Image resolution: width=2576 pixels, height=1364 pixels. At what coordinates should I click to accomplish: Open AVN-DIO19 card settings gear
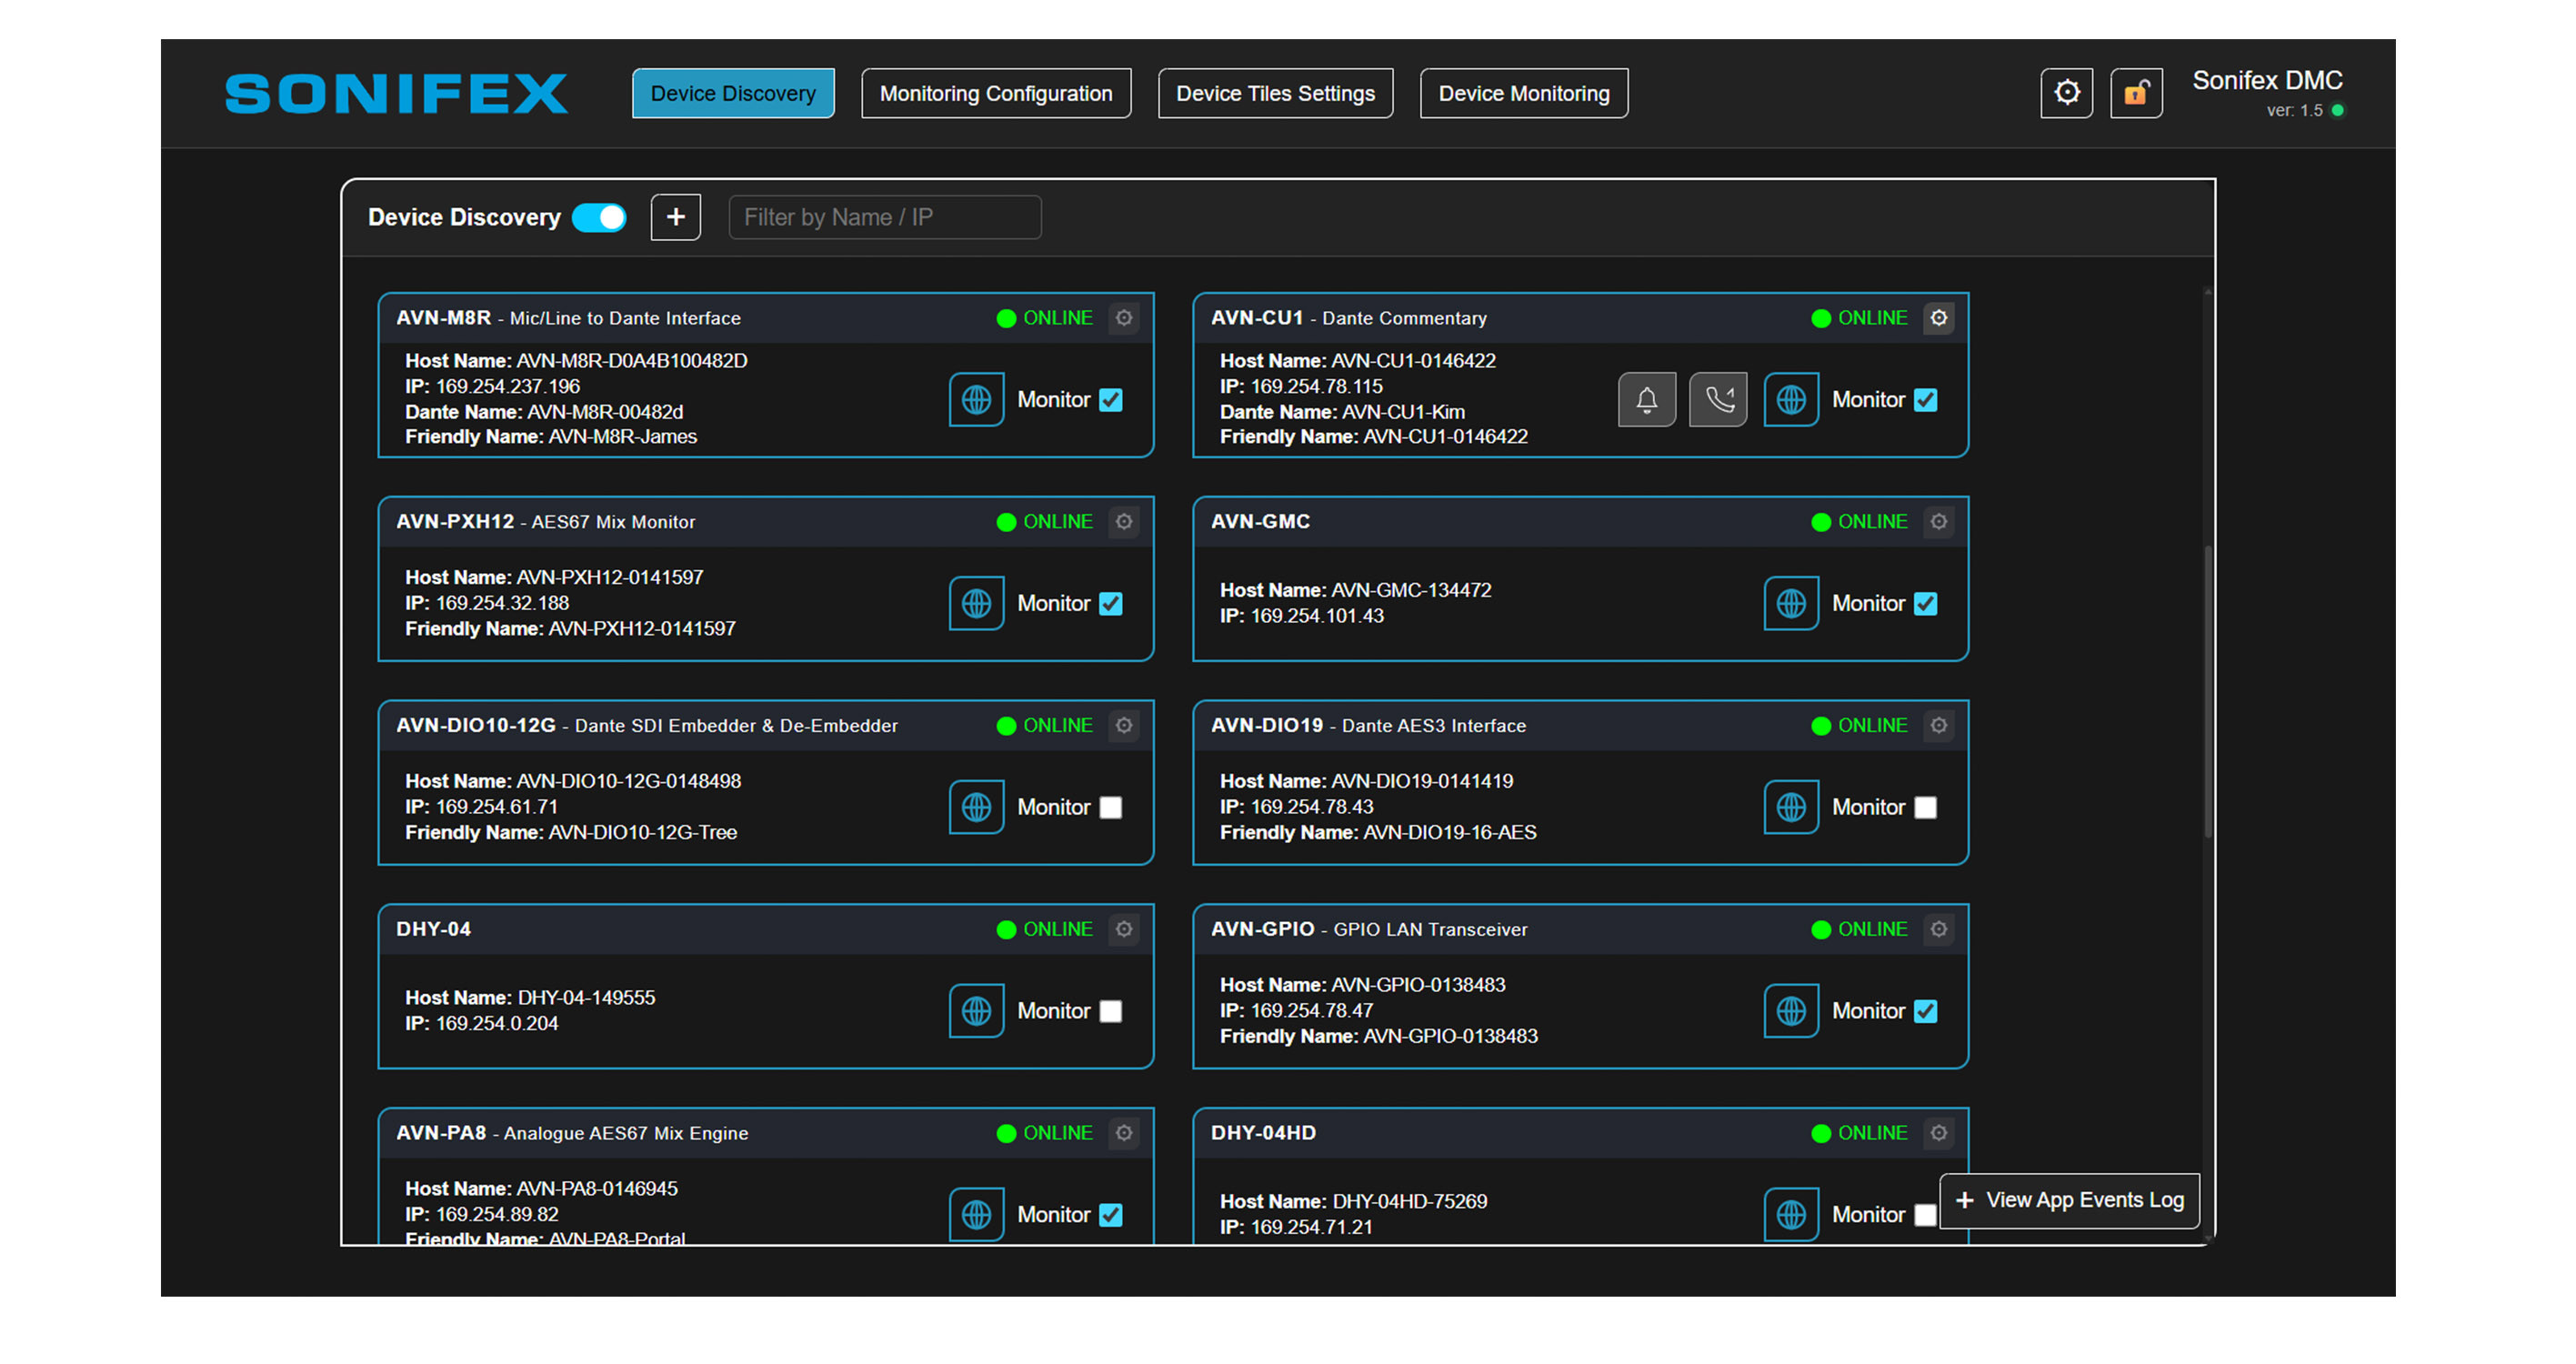(1939, 726)
